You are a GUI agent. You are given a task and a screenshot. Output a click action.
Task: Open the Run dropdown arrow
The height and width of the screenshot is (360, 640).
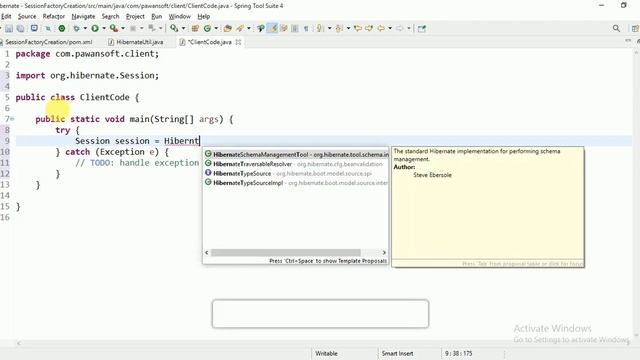[x=104, y=28]
